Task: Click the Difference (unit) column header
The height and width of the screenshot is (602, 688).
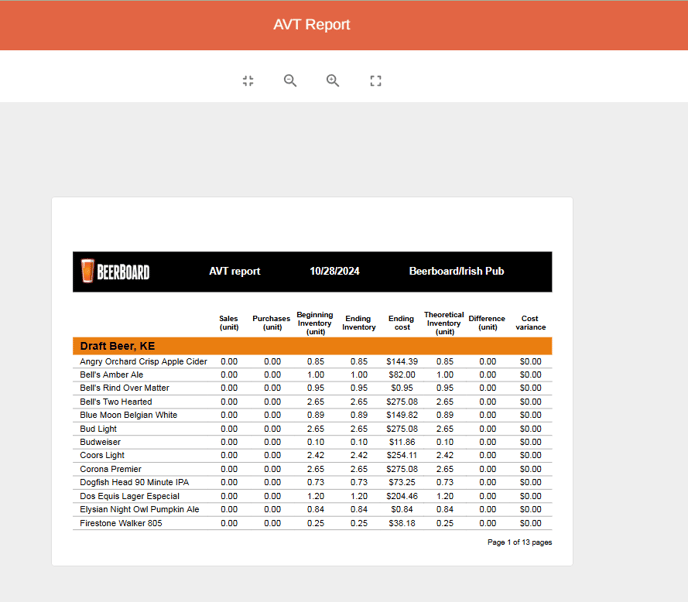Action: (x=487, y=323)
